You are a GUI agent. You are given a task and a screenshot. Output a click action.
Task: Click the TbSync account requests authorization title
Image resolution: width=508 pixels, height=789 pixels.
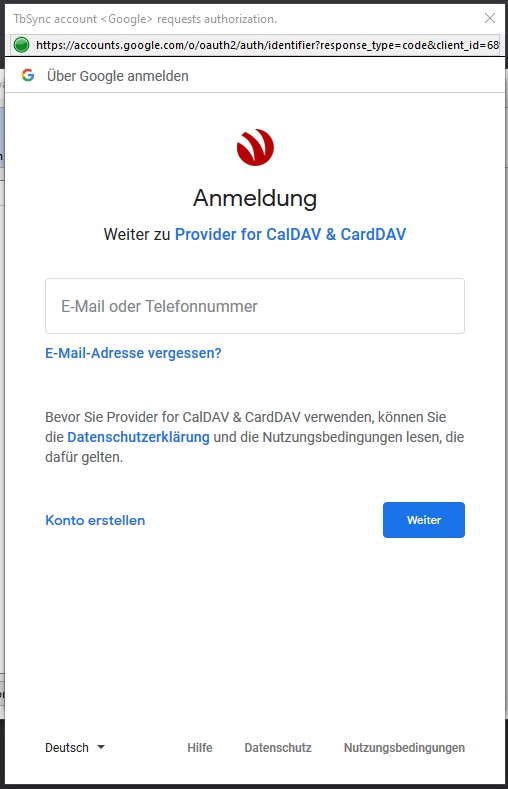pyautogui.click(x=145, y=19)
